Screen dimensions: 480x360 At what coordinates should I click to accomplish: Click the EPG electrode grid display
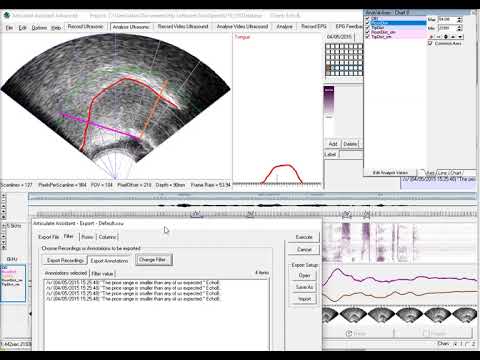point(344,60)
